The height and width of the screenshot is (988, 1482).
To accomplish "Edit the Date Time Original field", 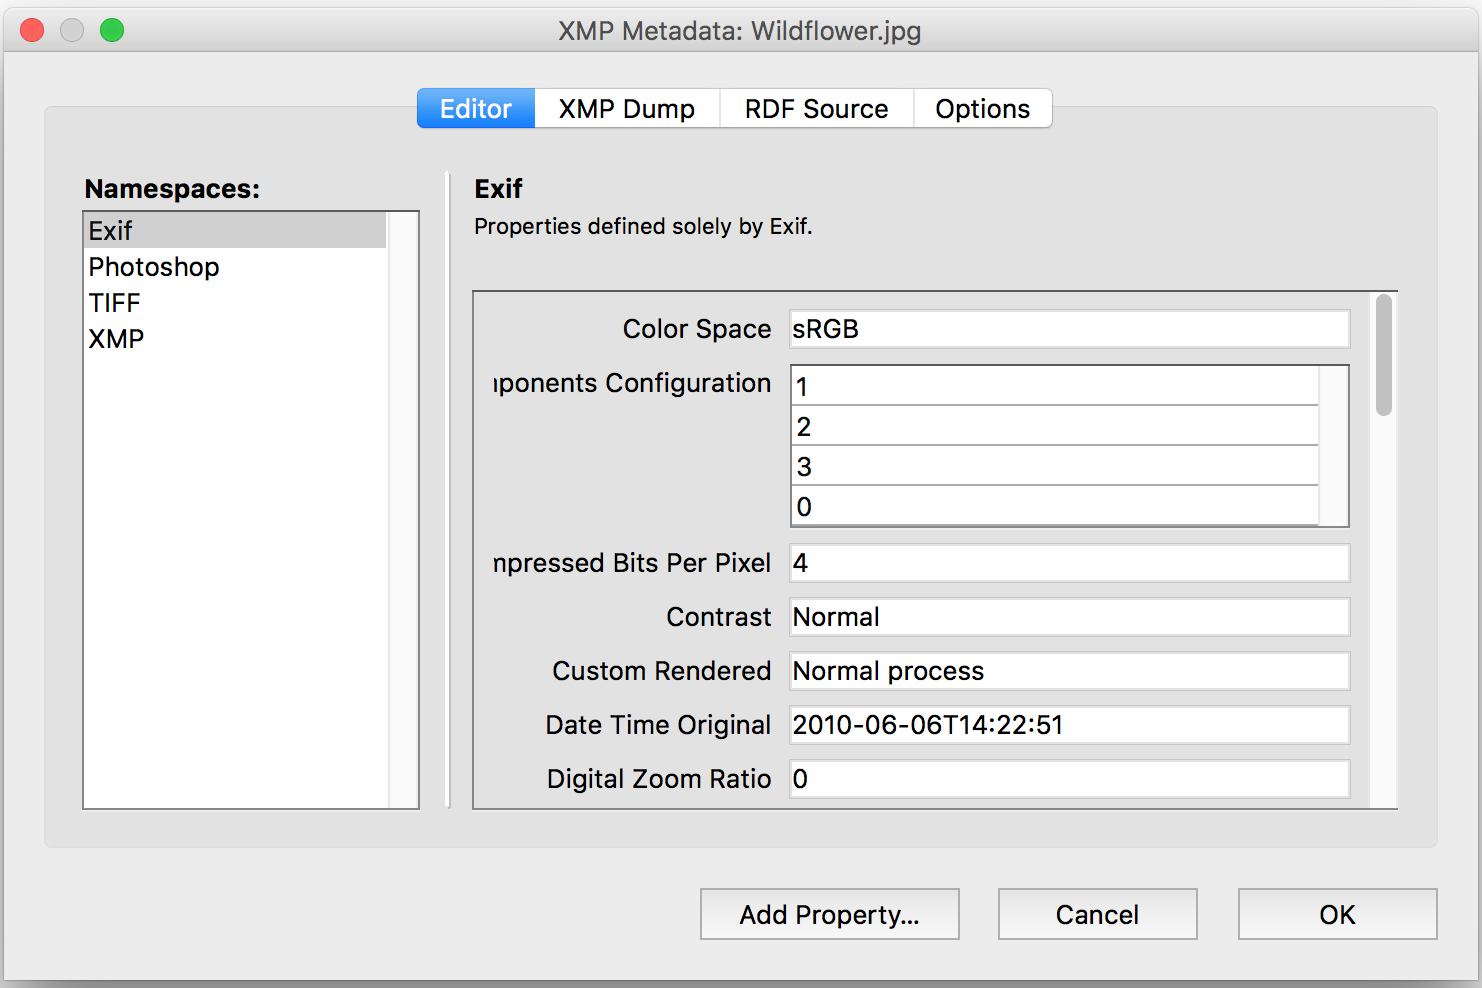I will click(x=1070, y=725).
